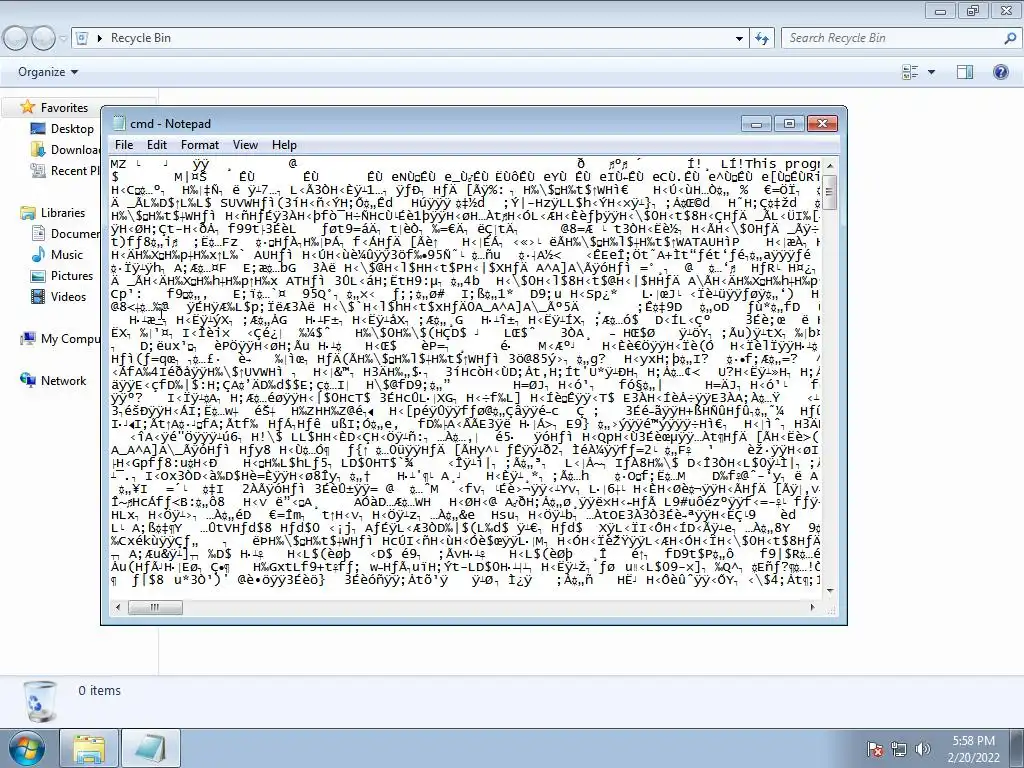This screenshot has height=768, width=1024.
Task: Select Network in navigation pane
Action: [63, 381]
